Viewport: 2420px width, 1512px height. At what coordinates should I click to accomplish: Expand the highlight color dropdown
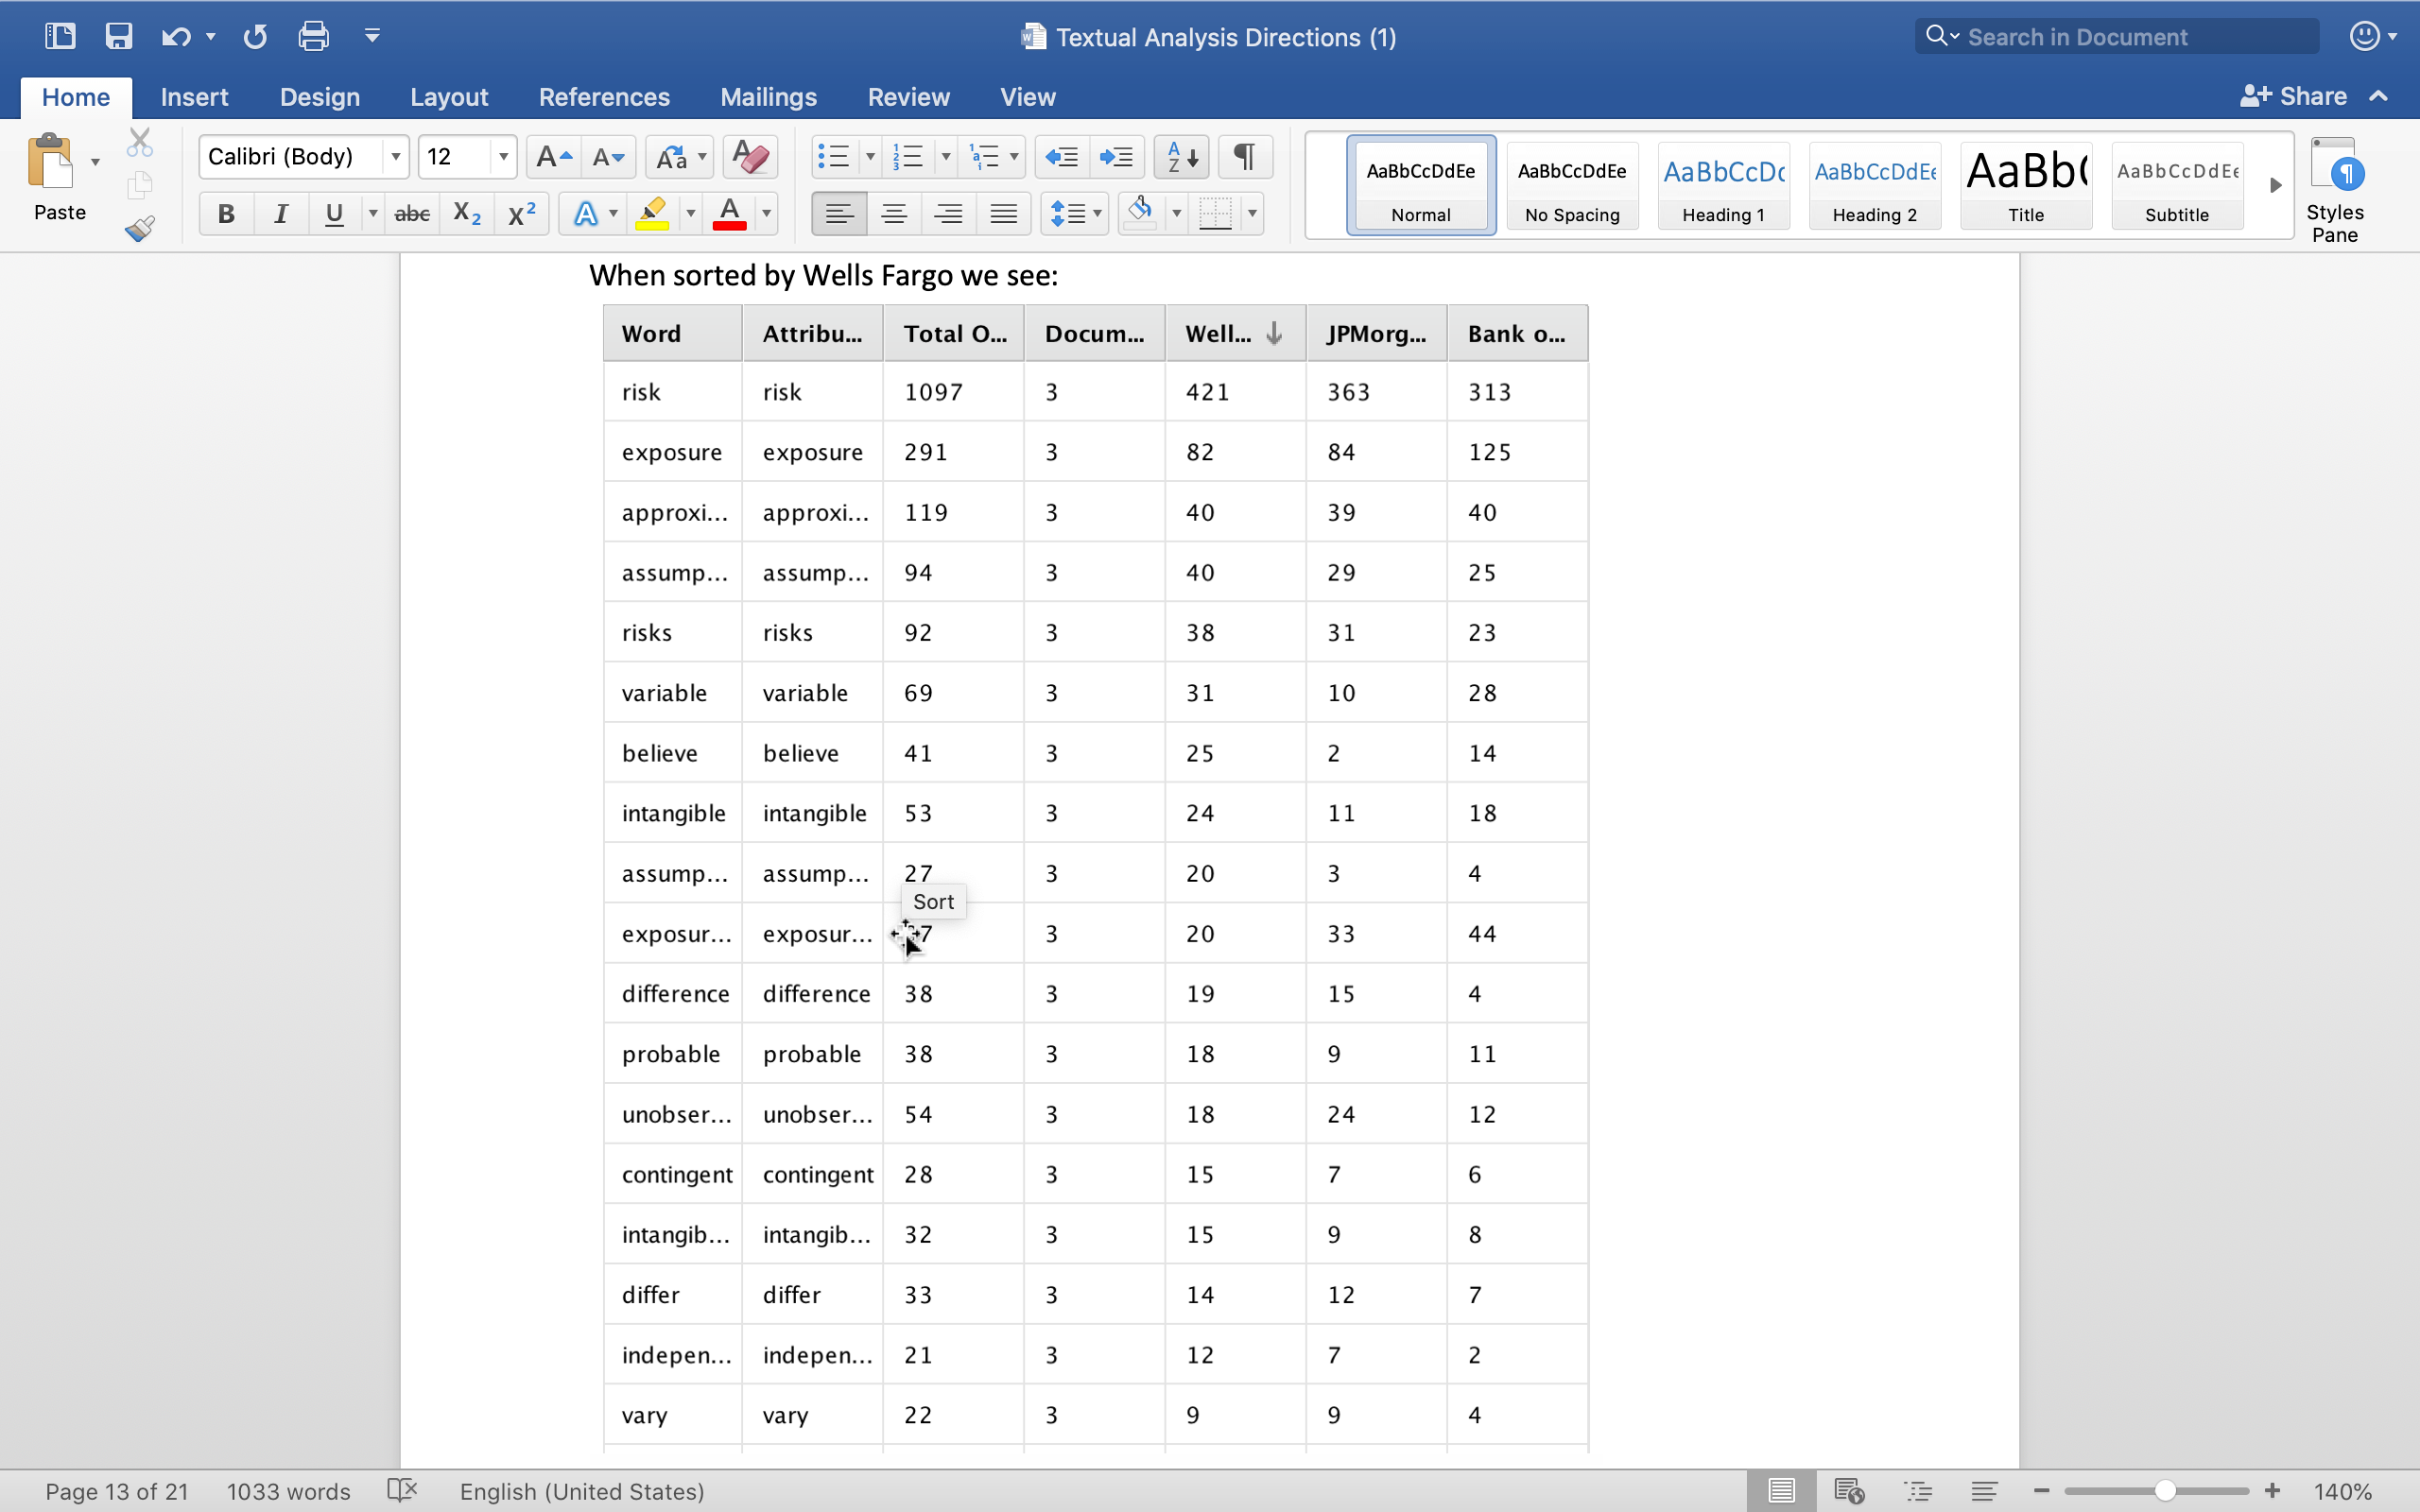click(692, 213)
